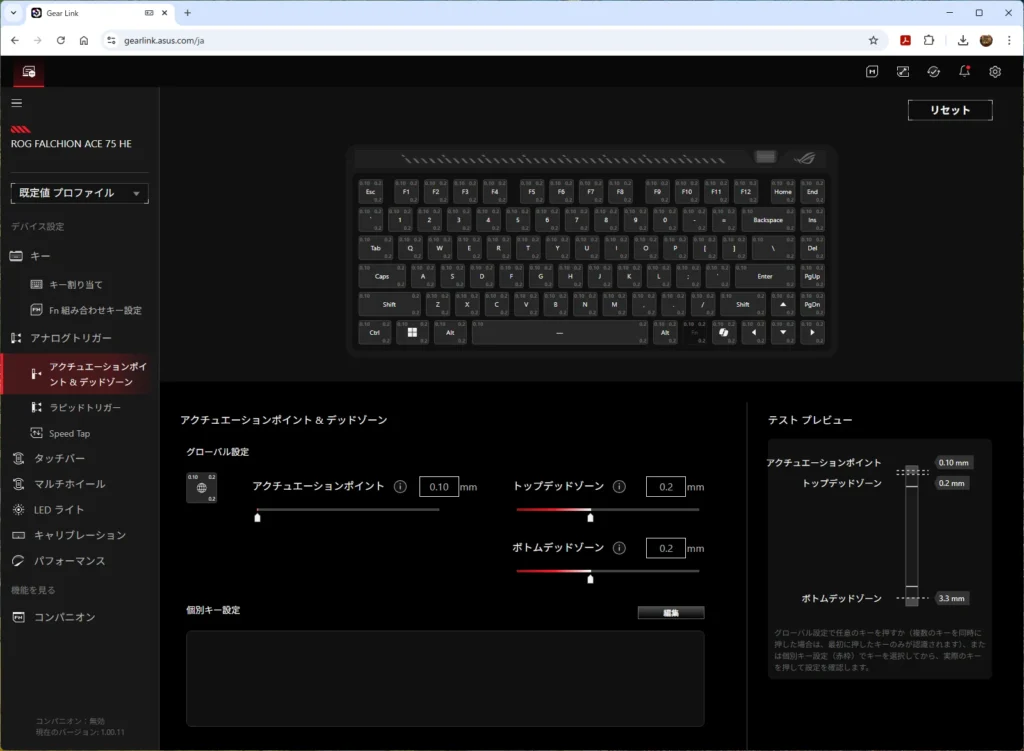Click 編集 button for individual key settings
1024x751 pixels.
point(670,613)
